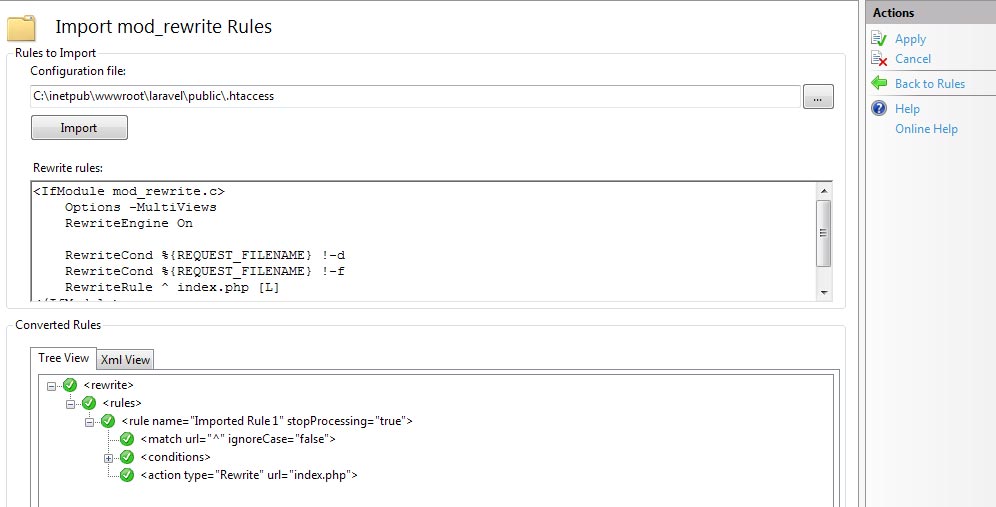Screen dimensions: 996x507
Task: Click the Import button
Action: [79, 128]
